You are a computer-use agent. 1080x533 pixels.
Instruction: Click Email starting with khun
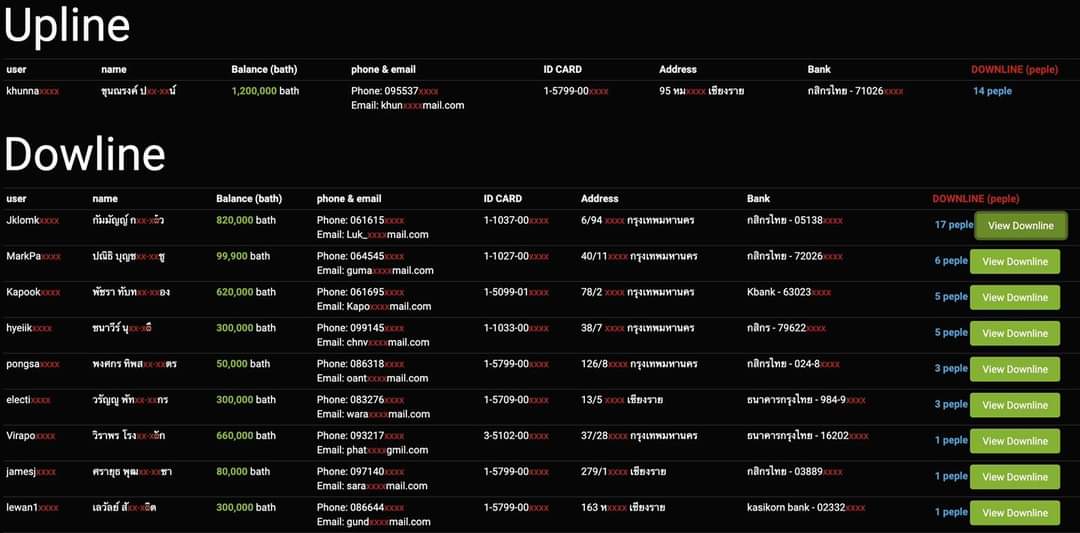click(x=408, y=105)
